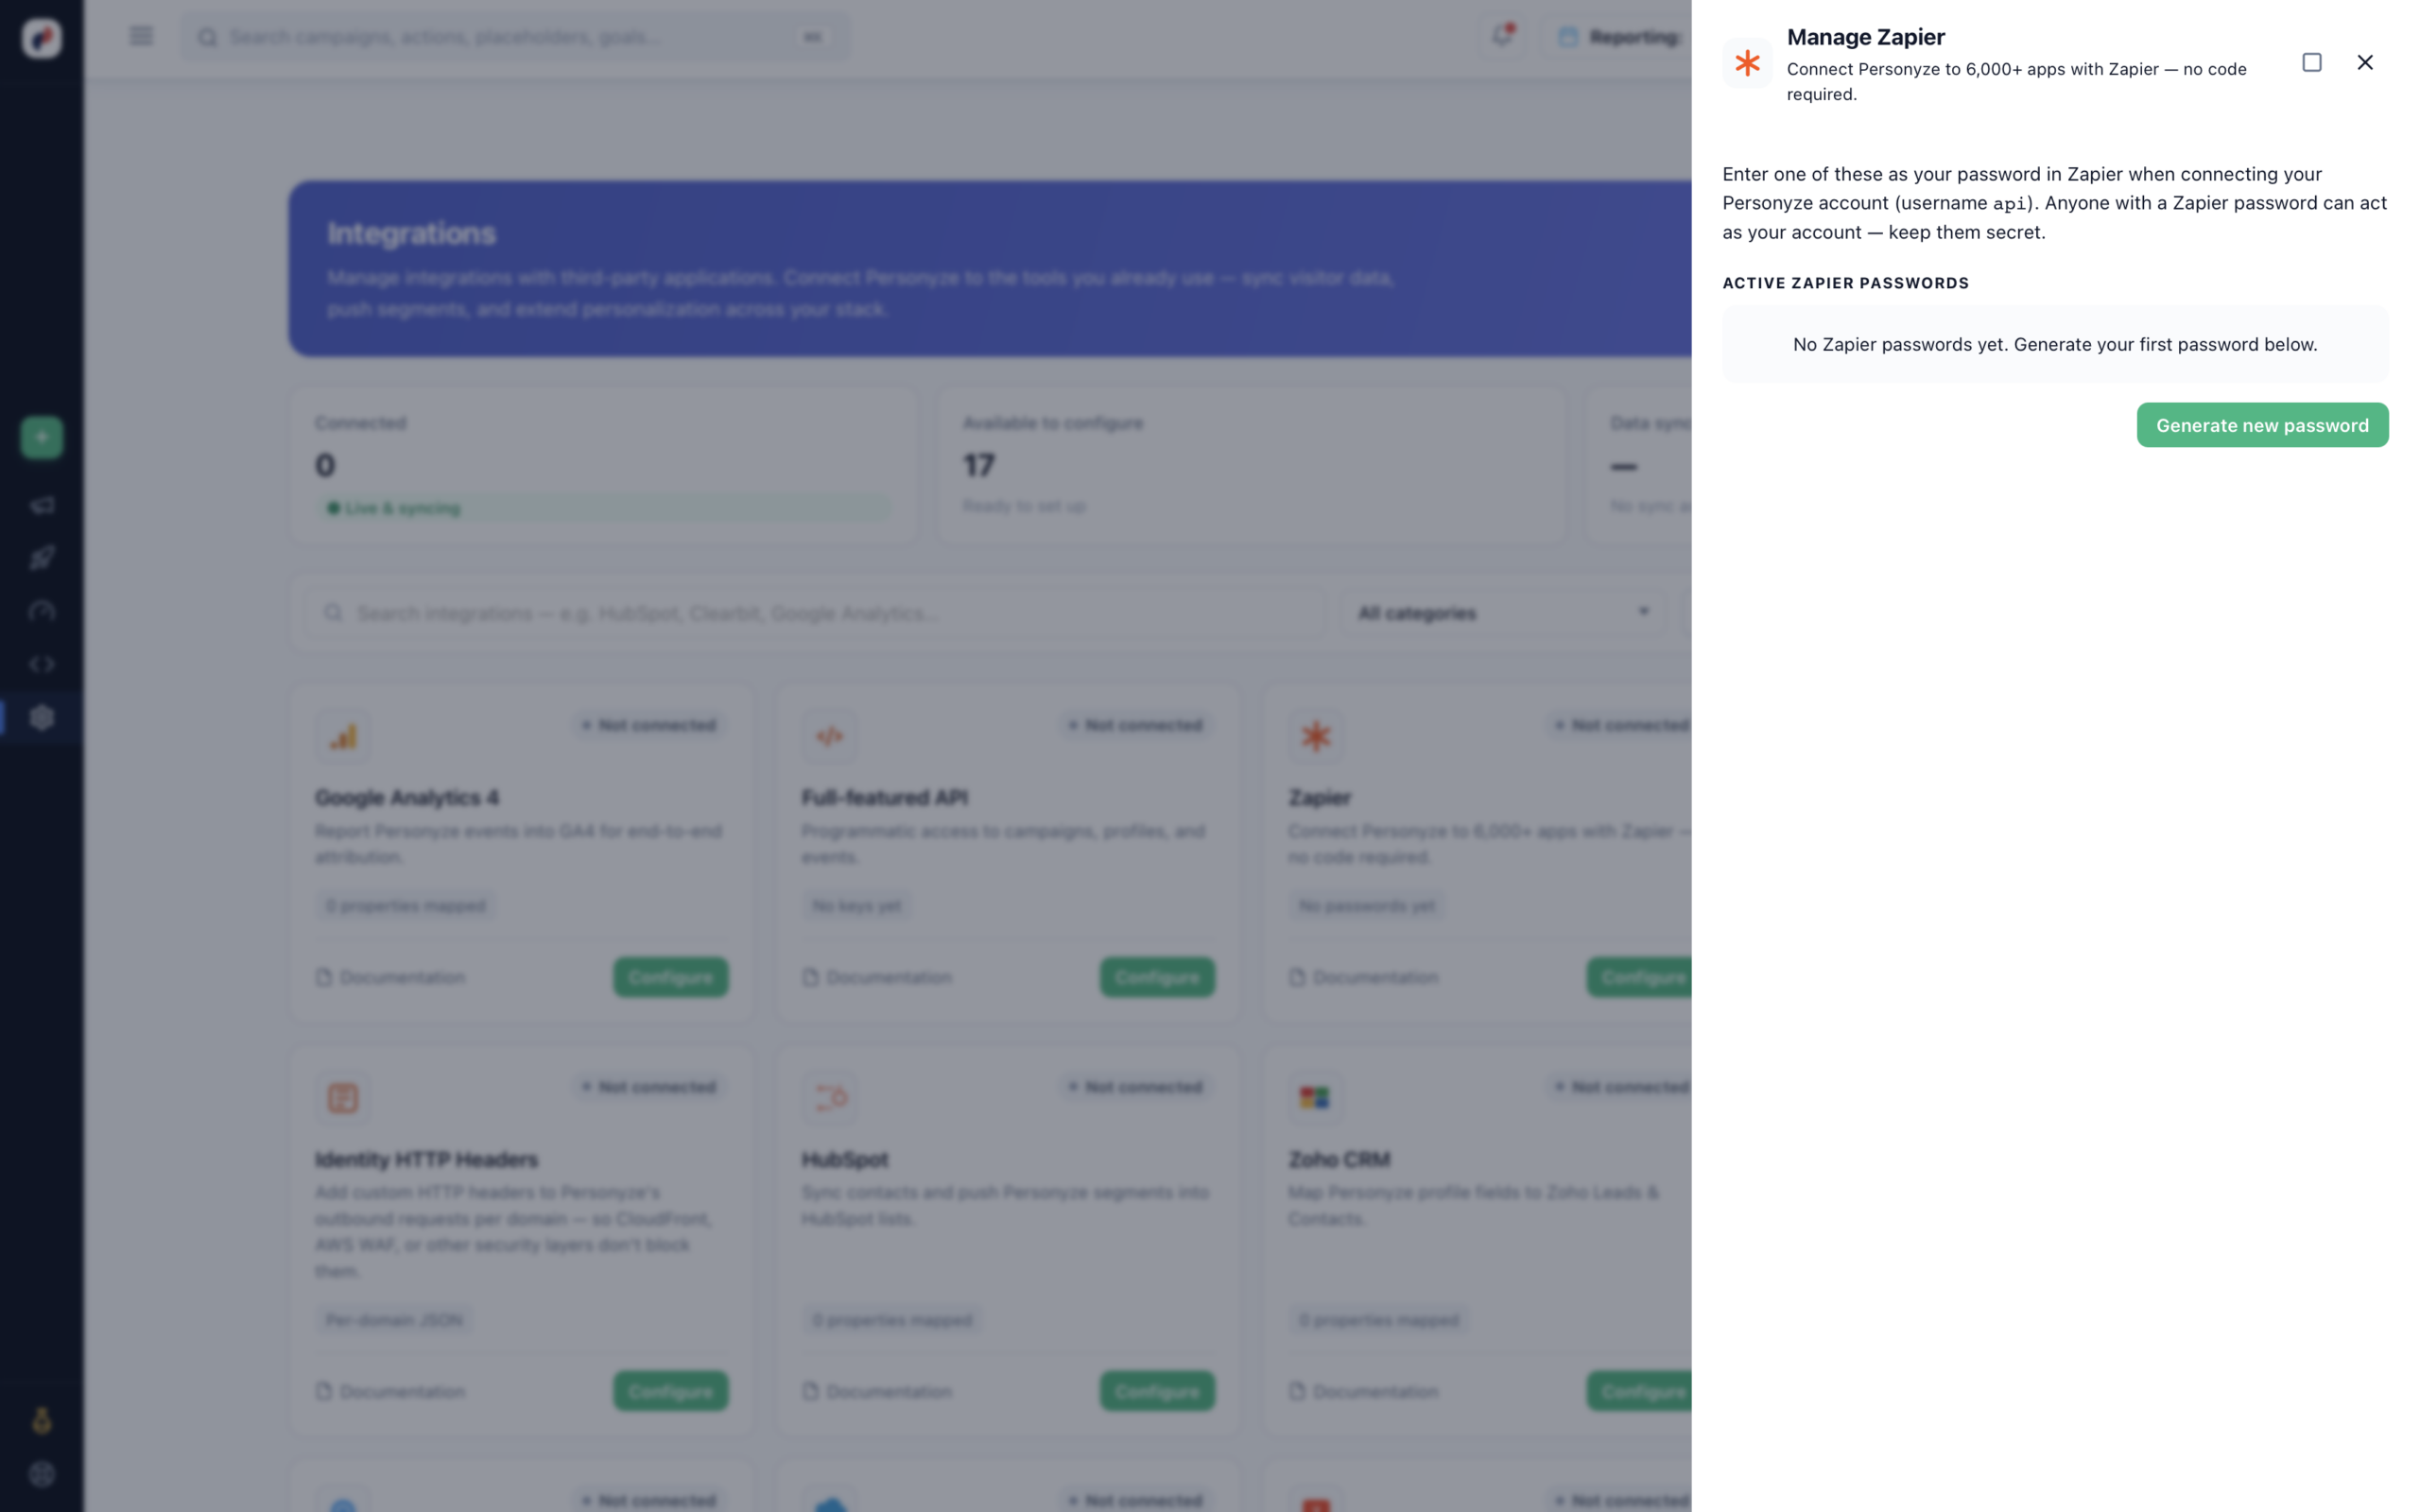Open the code brackets icon in sidebar
This screenshot has height=1512, width=2420.
(42, 664)
